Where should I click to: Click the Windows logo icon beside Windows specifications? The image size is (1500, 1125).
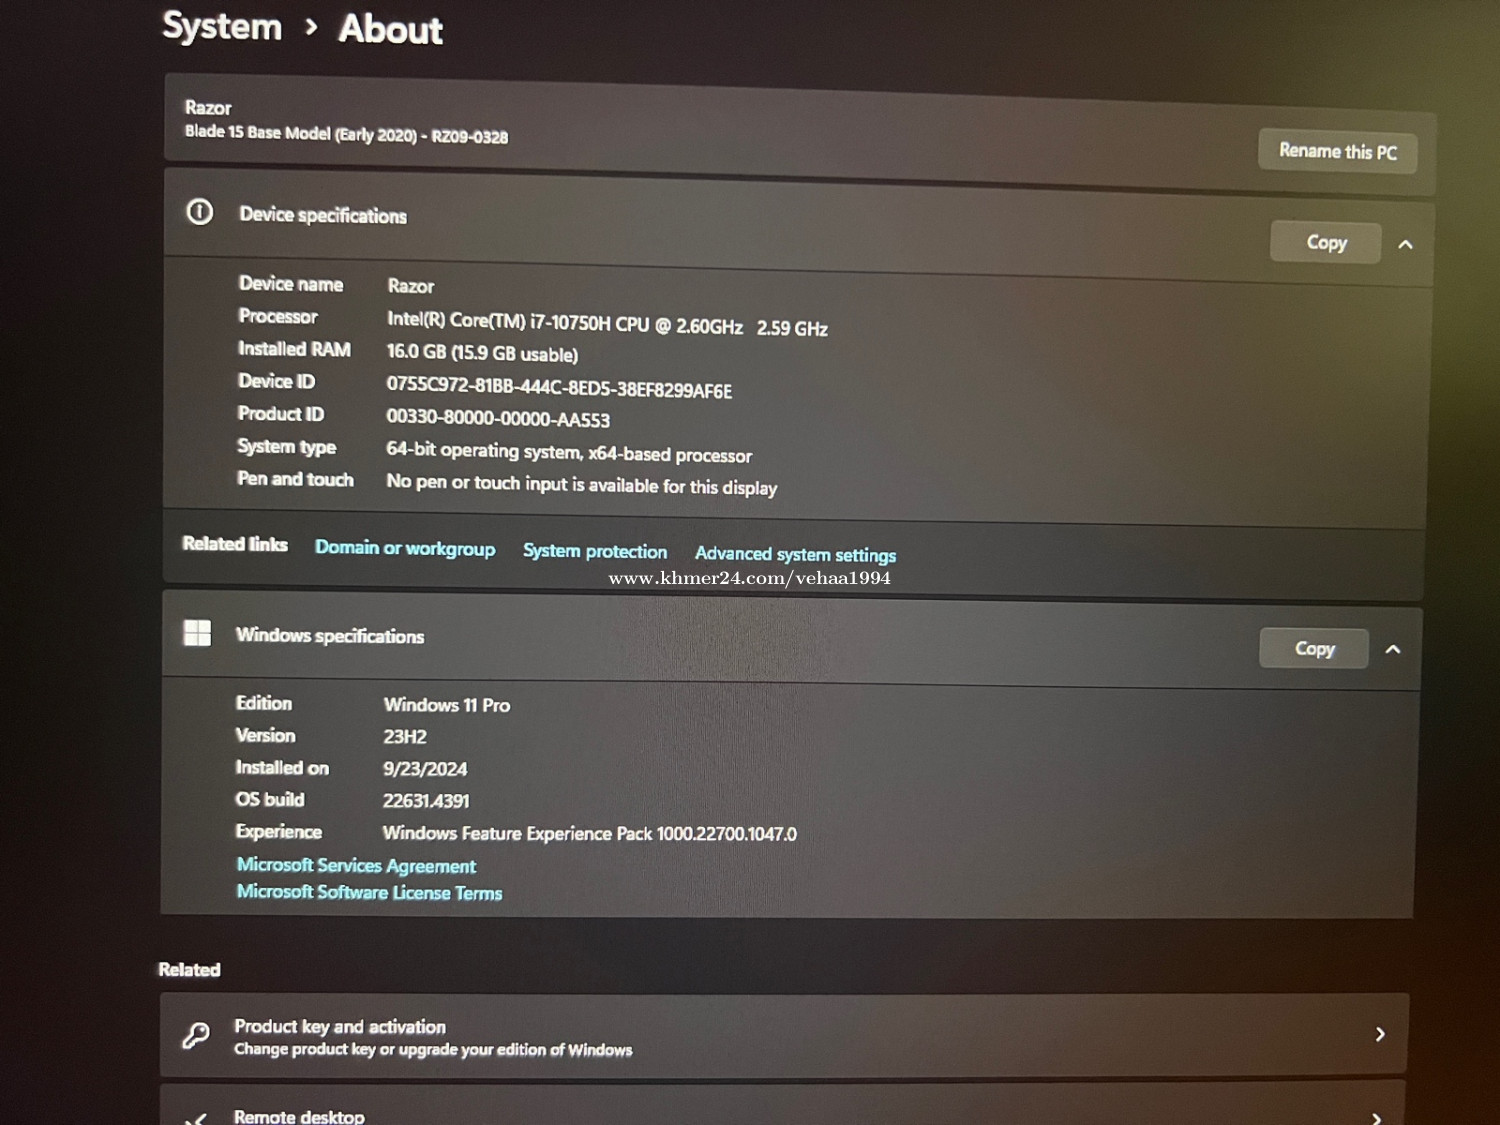coord(197,632)
